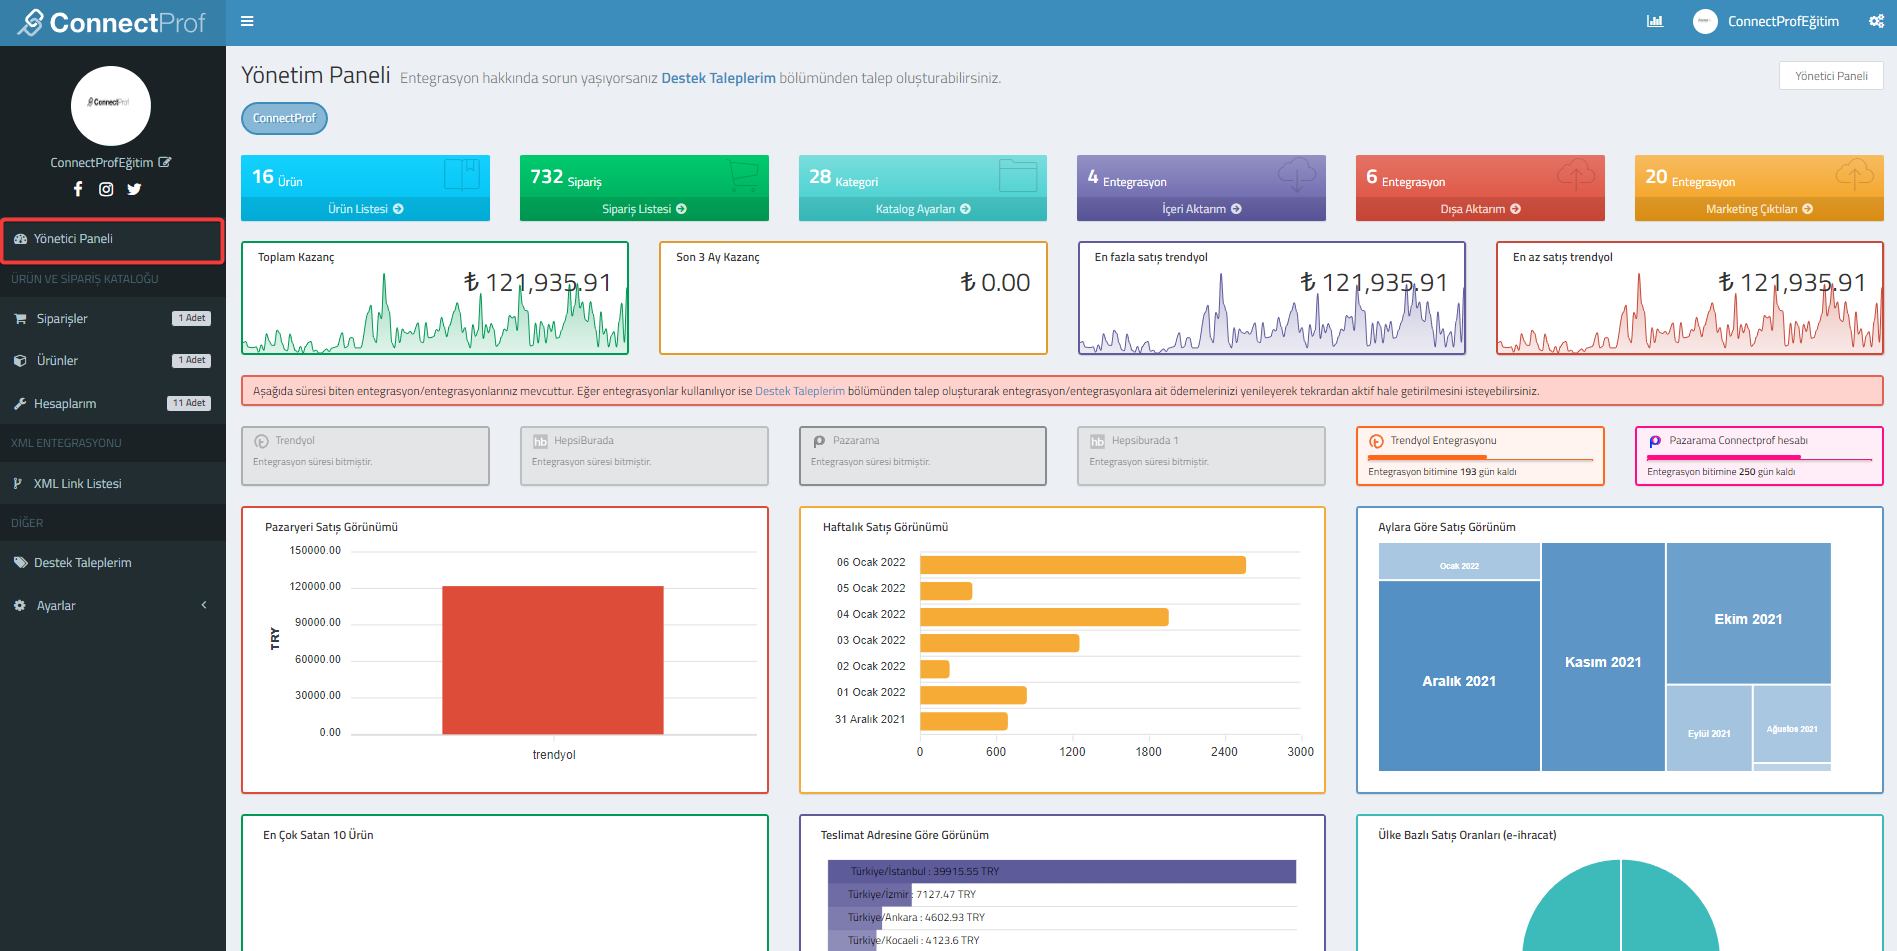
Task: Open the Sipariş Listesi link
Action: tap(644, 209)
